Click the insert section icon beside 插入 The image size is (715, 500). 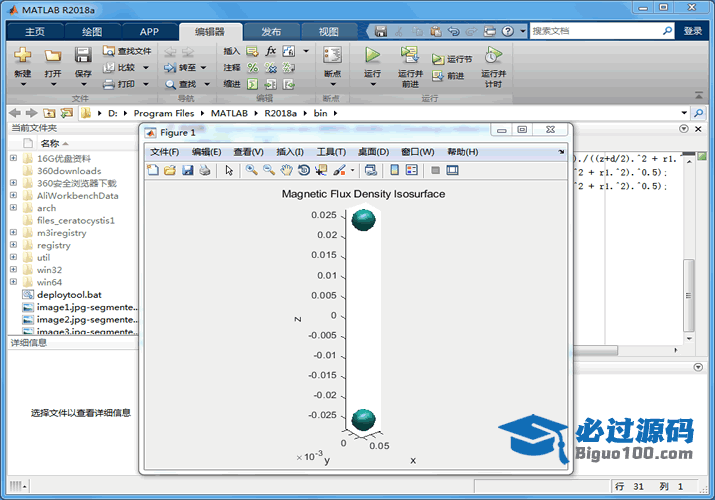tap(252, 51)
